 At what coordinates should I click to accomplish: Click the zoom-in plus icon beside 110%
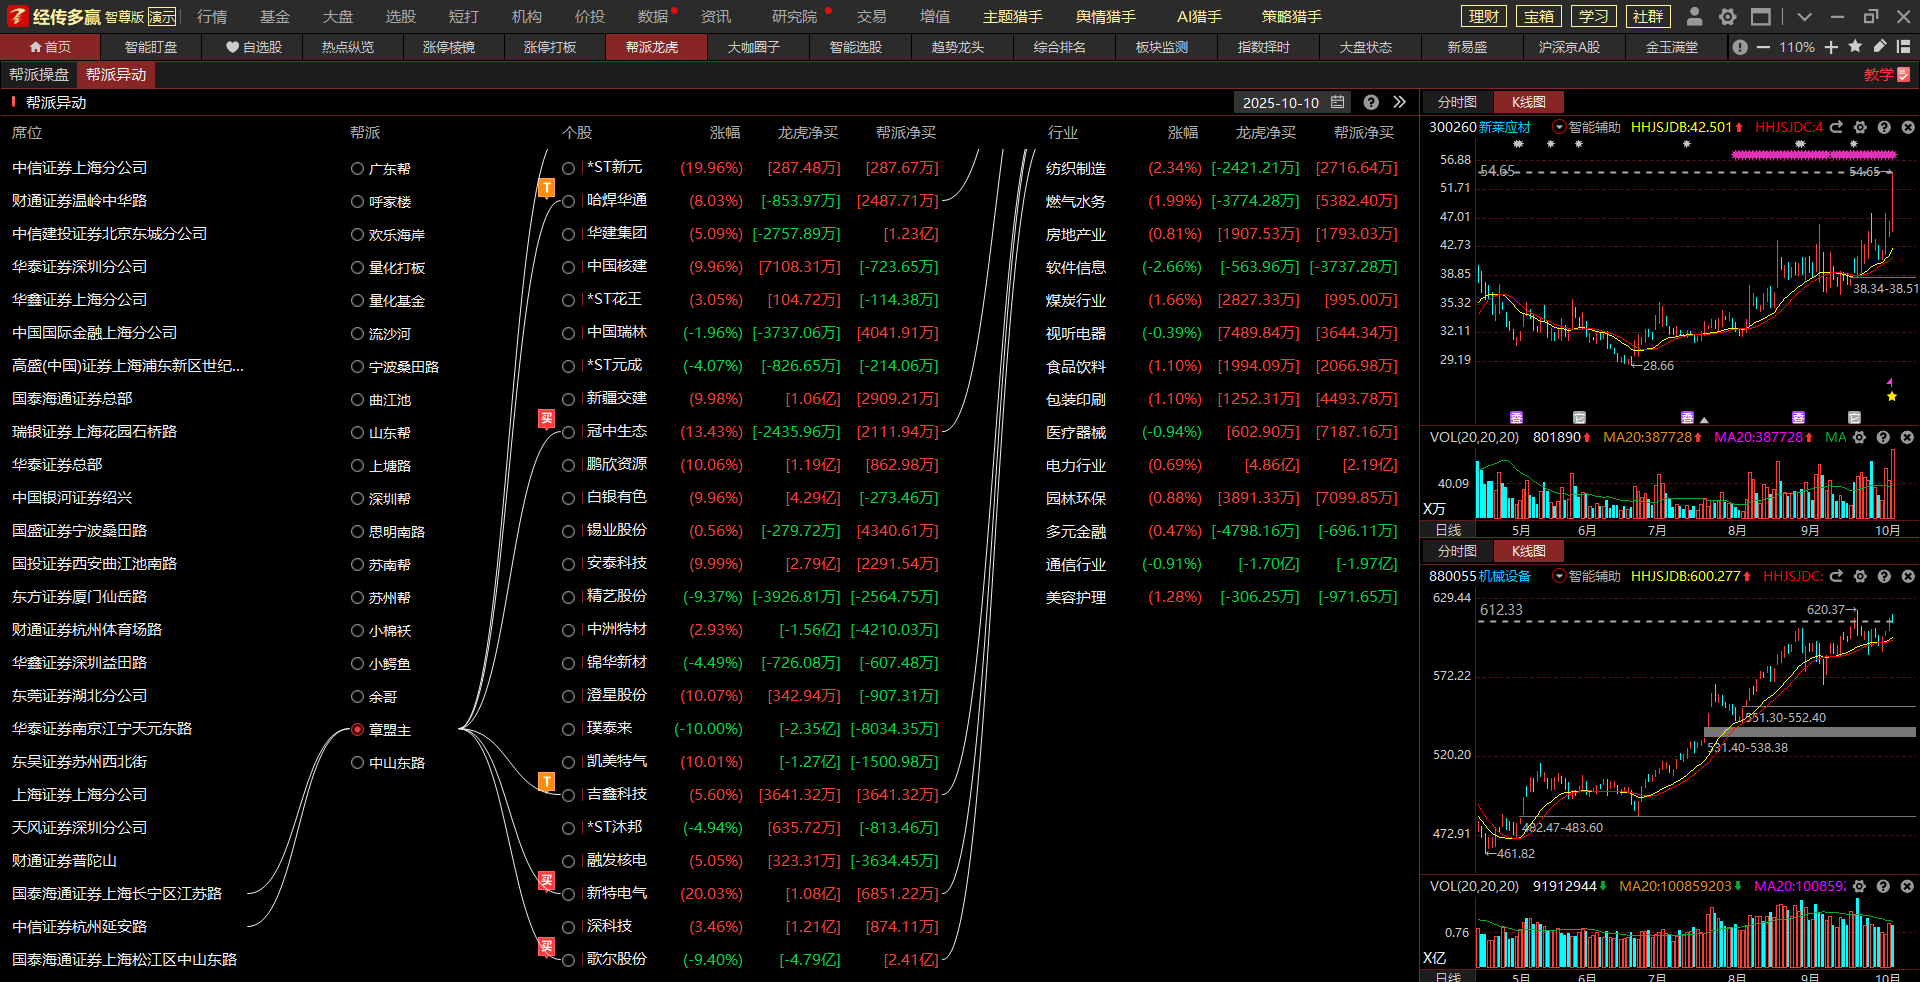tap(1831, 47)
